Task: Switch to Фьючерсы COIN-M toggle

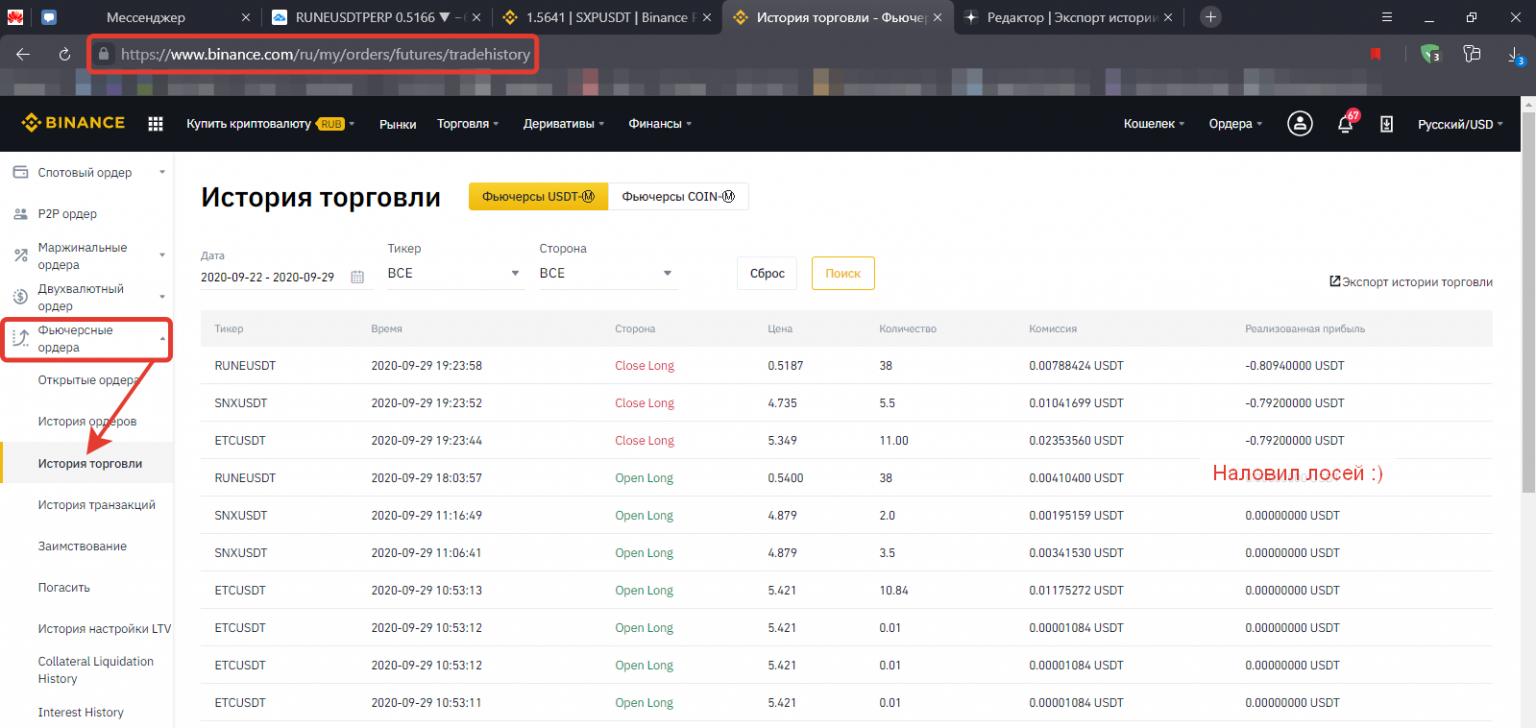Action: click(x=678, y=197)
